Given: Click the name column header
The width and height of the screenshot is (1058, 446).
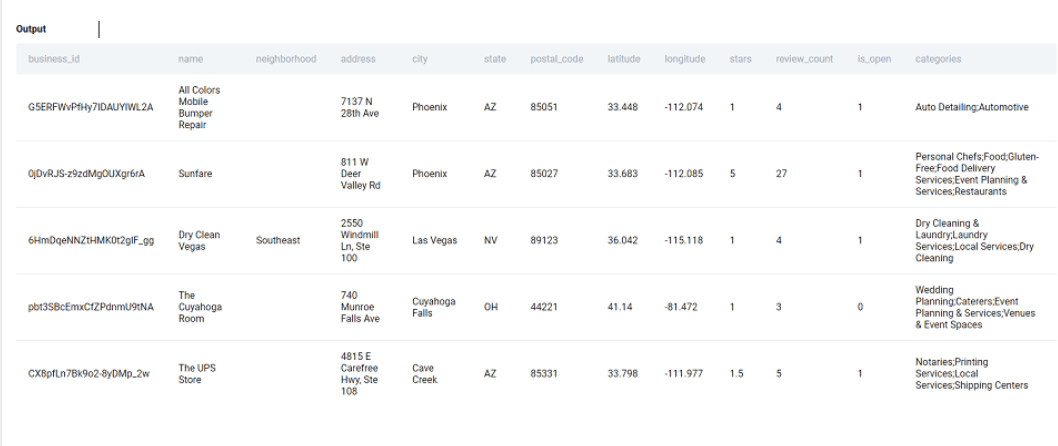Looking at the screenshot, I should (190, 59).
